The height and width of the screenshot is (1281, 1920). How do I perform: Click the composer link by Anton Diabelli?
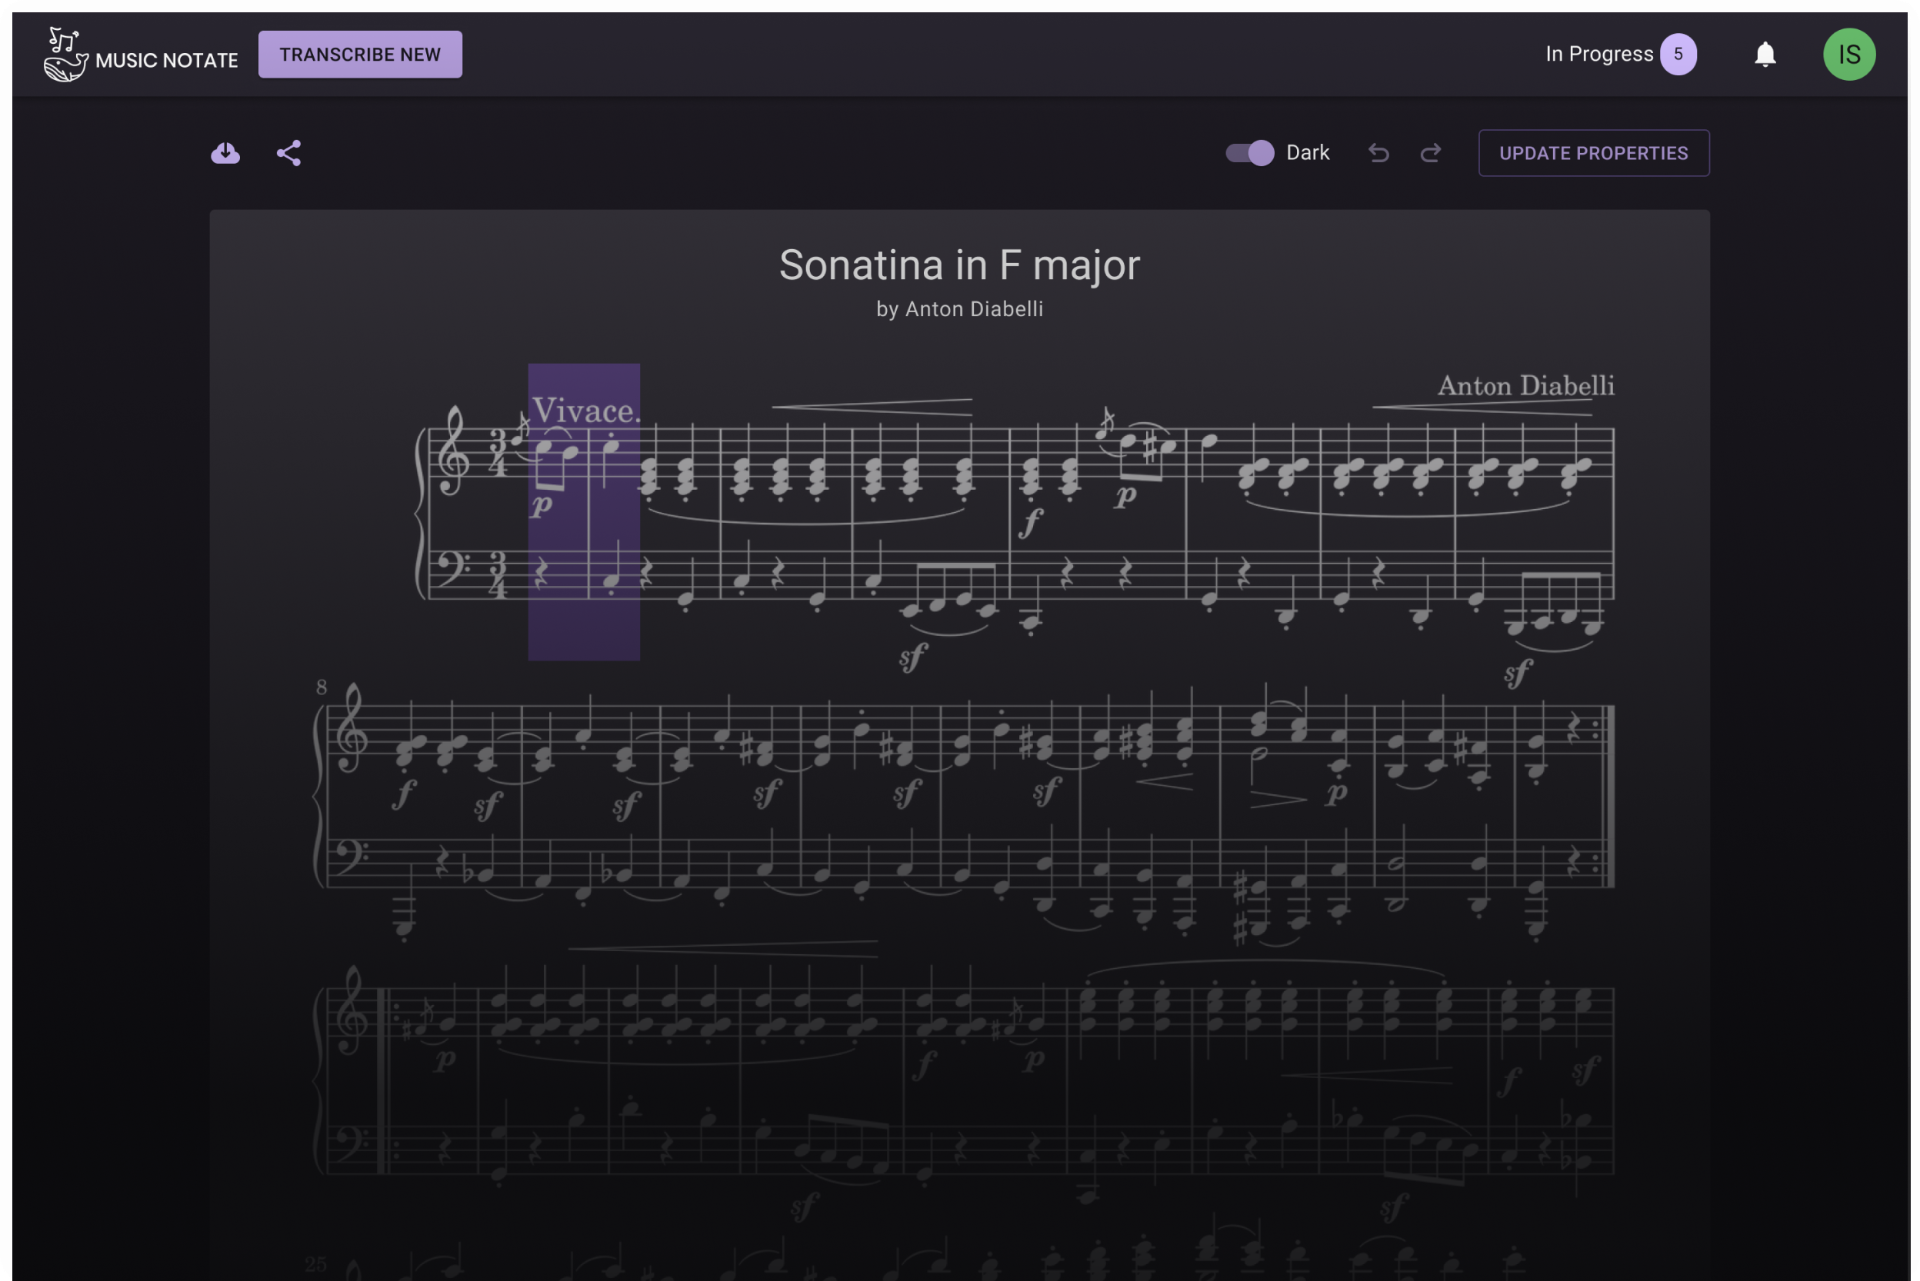(x=959, y=309)
